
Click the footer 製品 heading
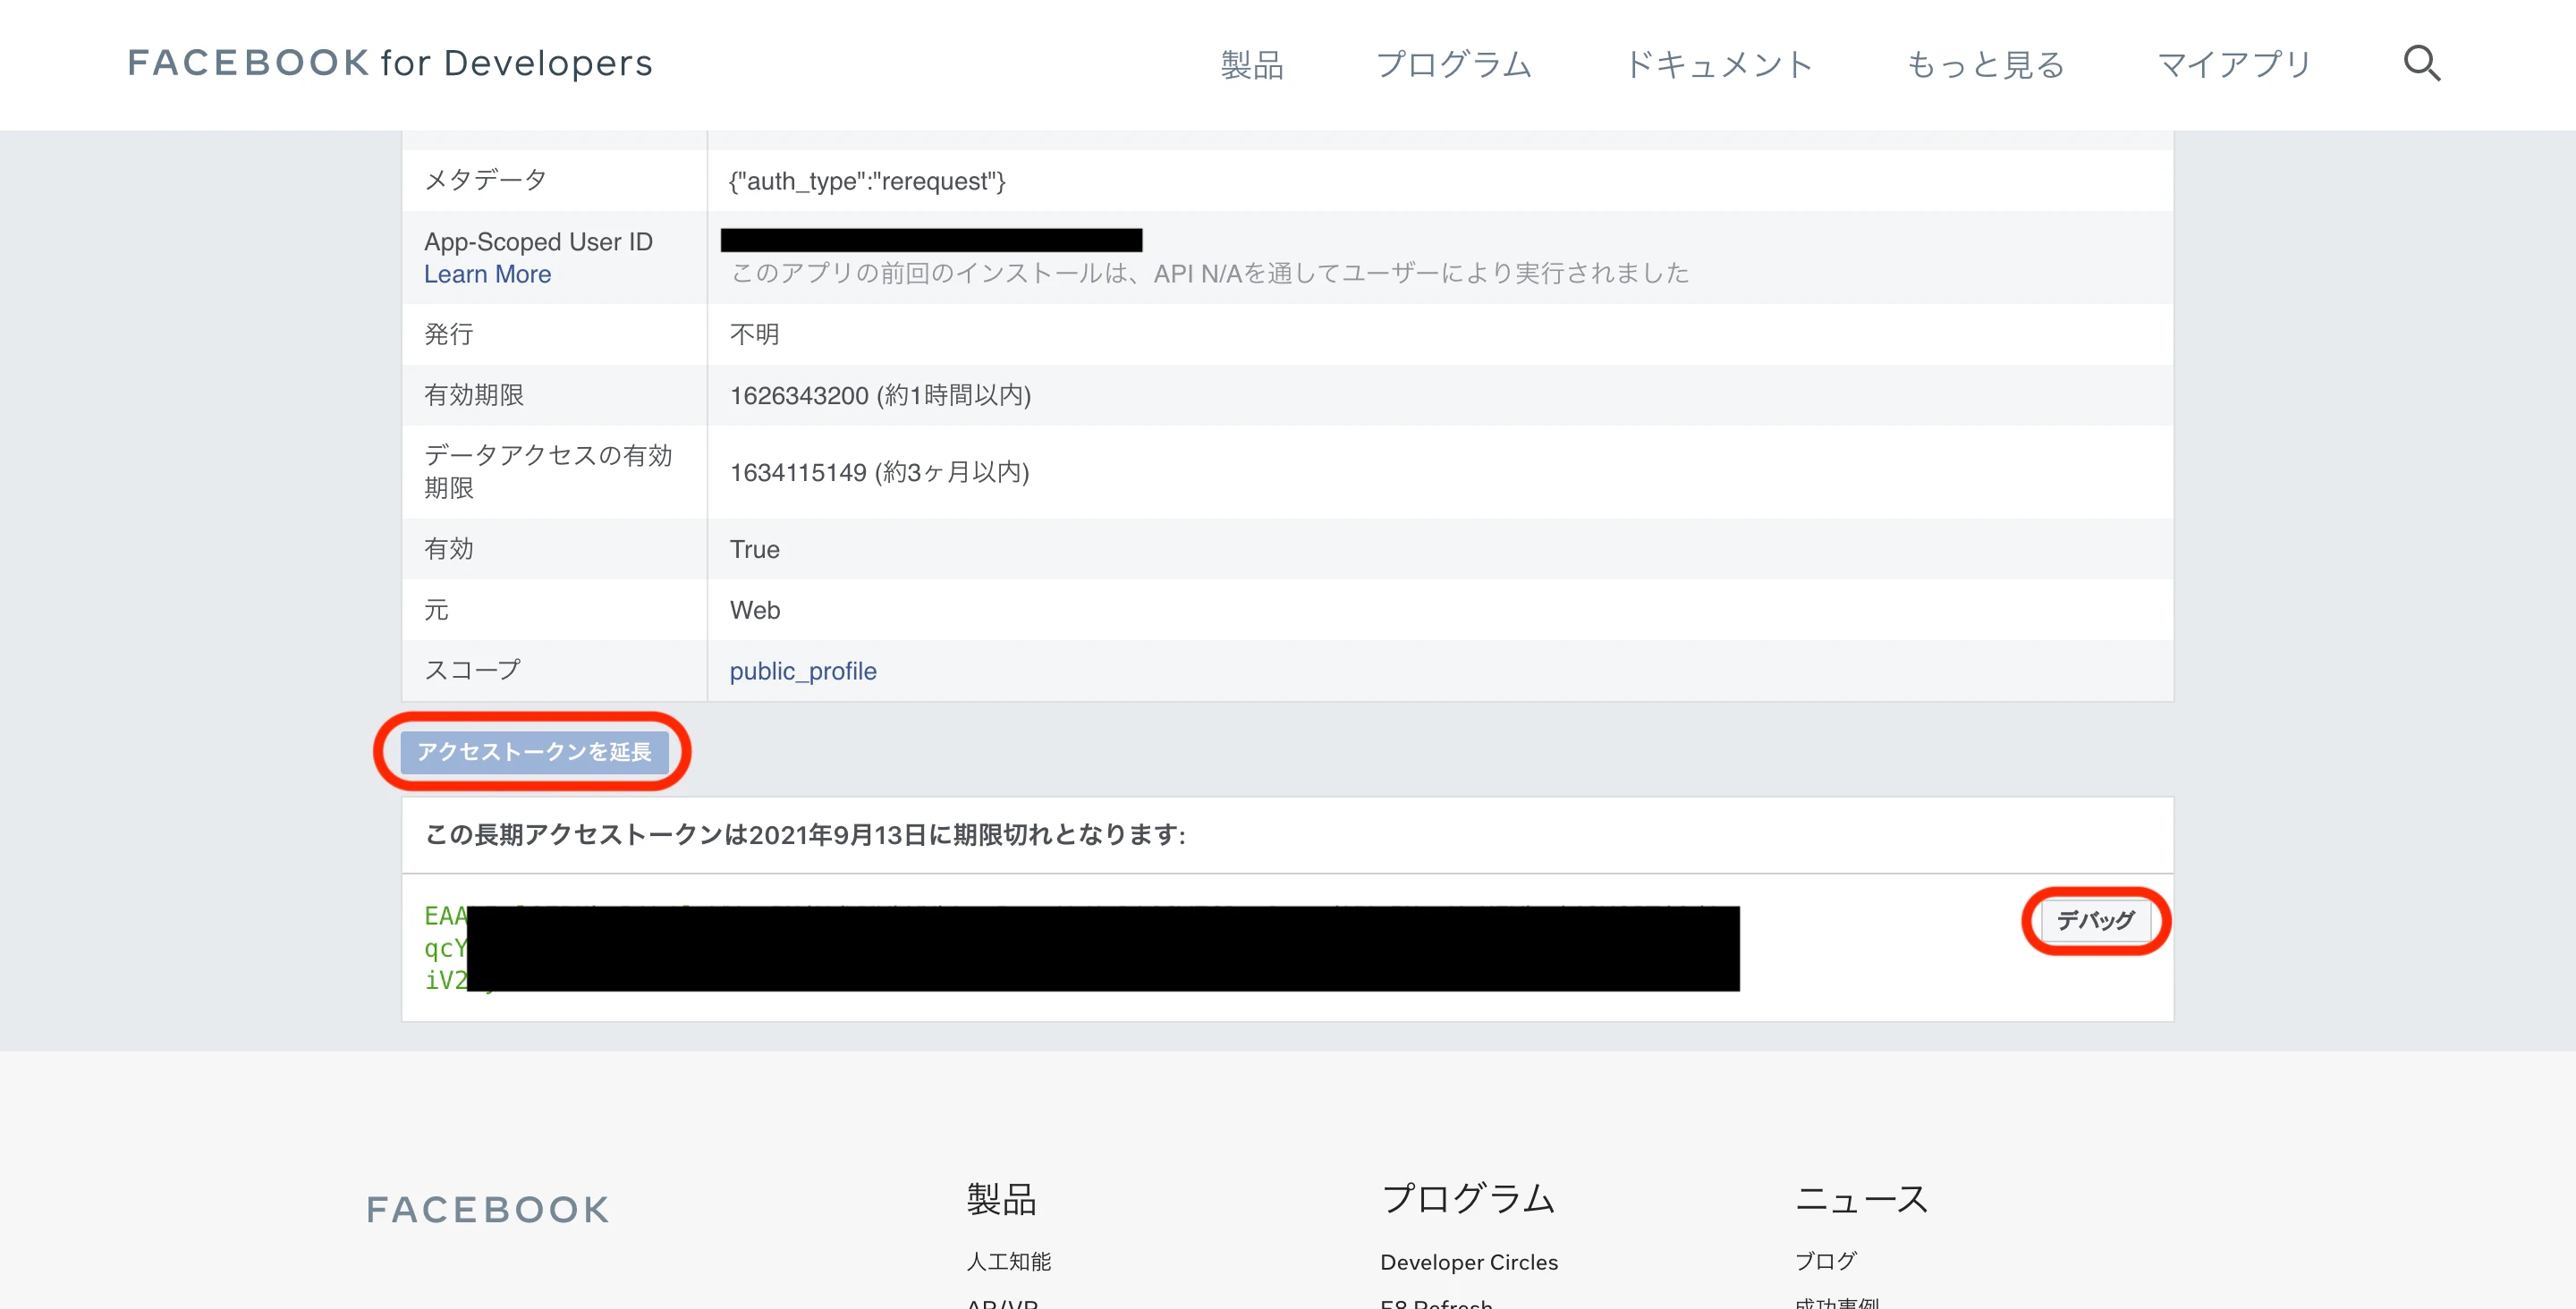point(1001,1198)
